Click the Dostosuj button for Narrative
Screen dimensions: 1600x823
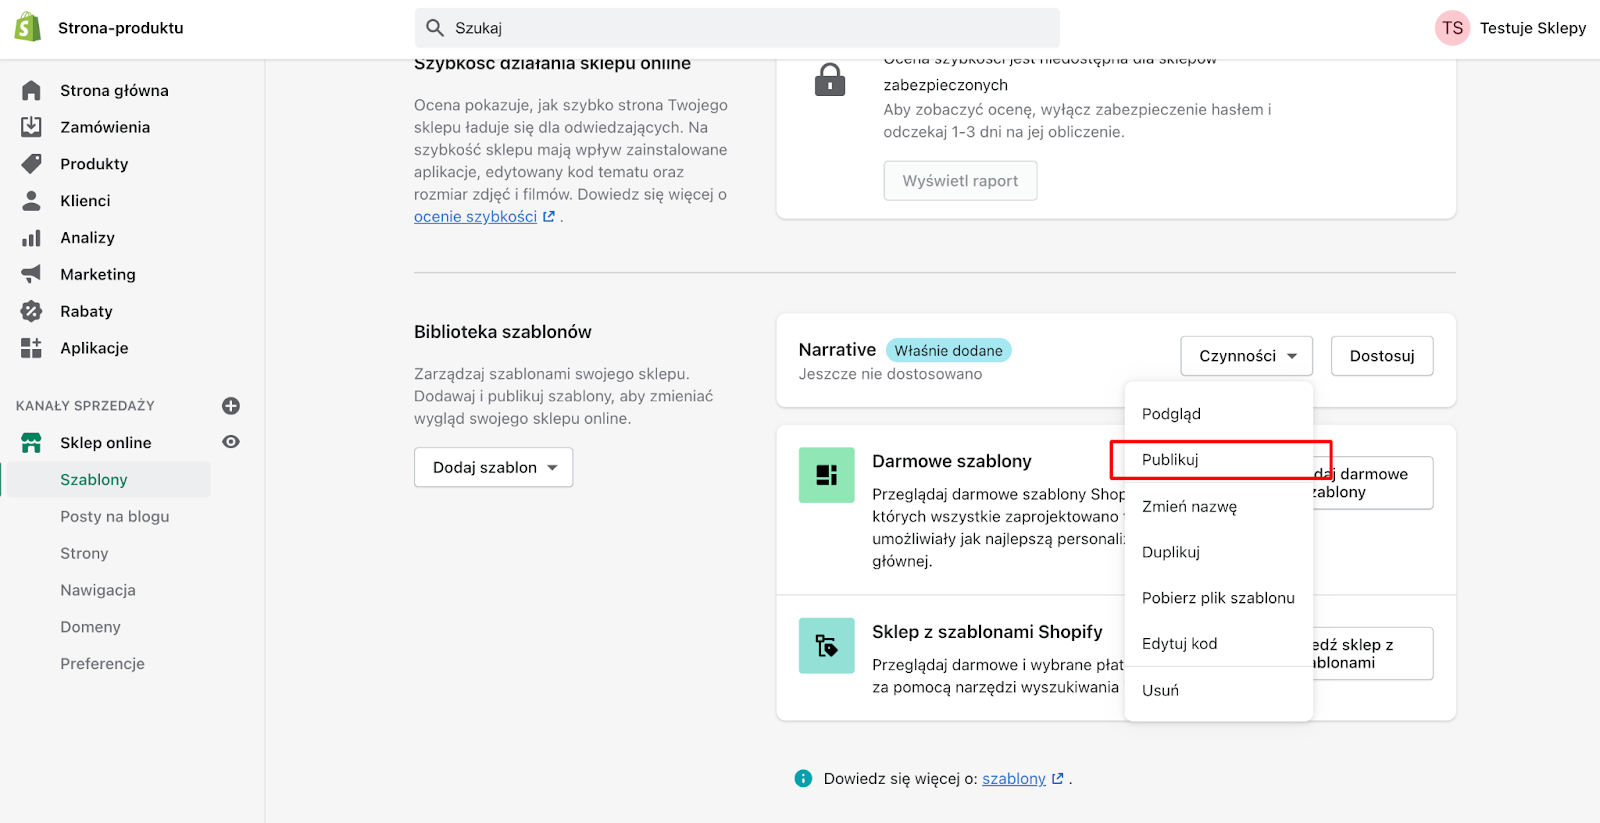(x=1381, y=355)
